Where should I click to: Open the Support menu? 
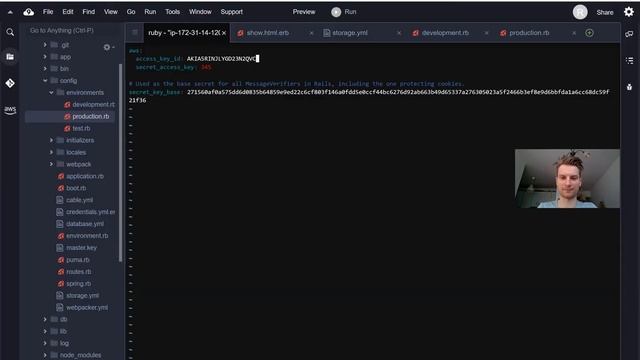(231, 12)
